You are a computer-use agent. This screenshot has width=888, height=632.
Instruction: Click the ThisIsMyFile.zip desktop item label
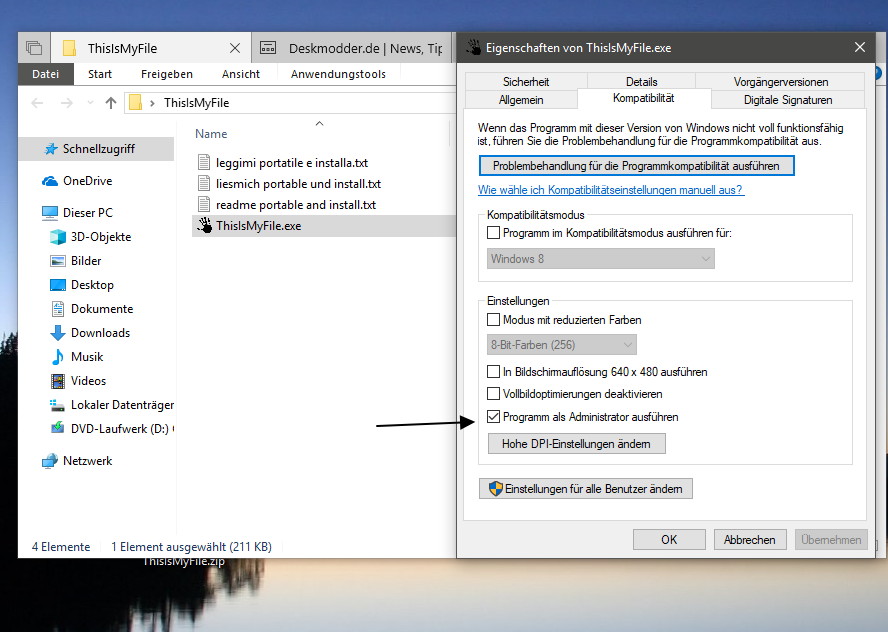183,562
